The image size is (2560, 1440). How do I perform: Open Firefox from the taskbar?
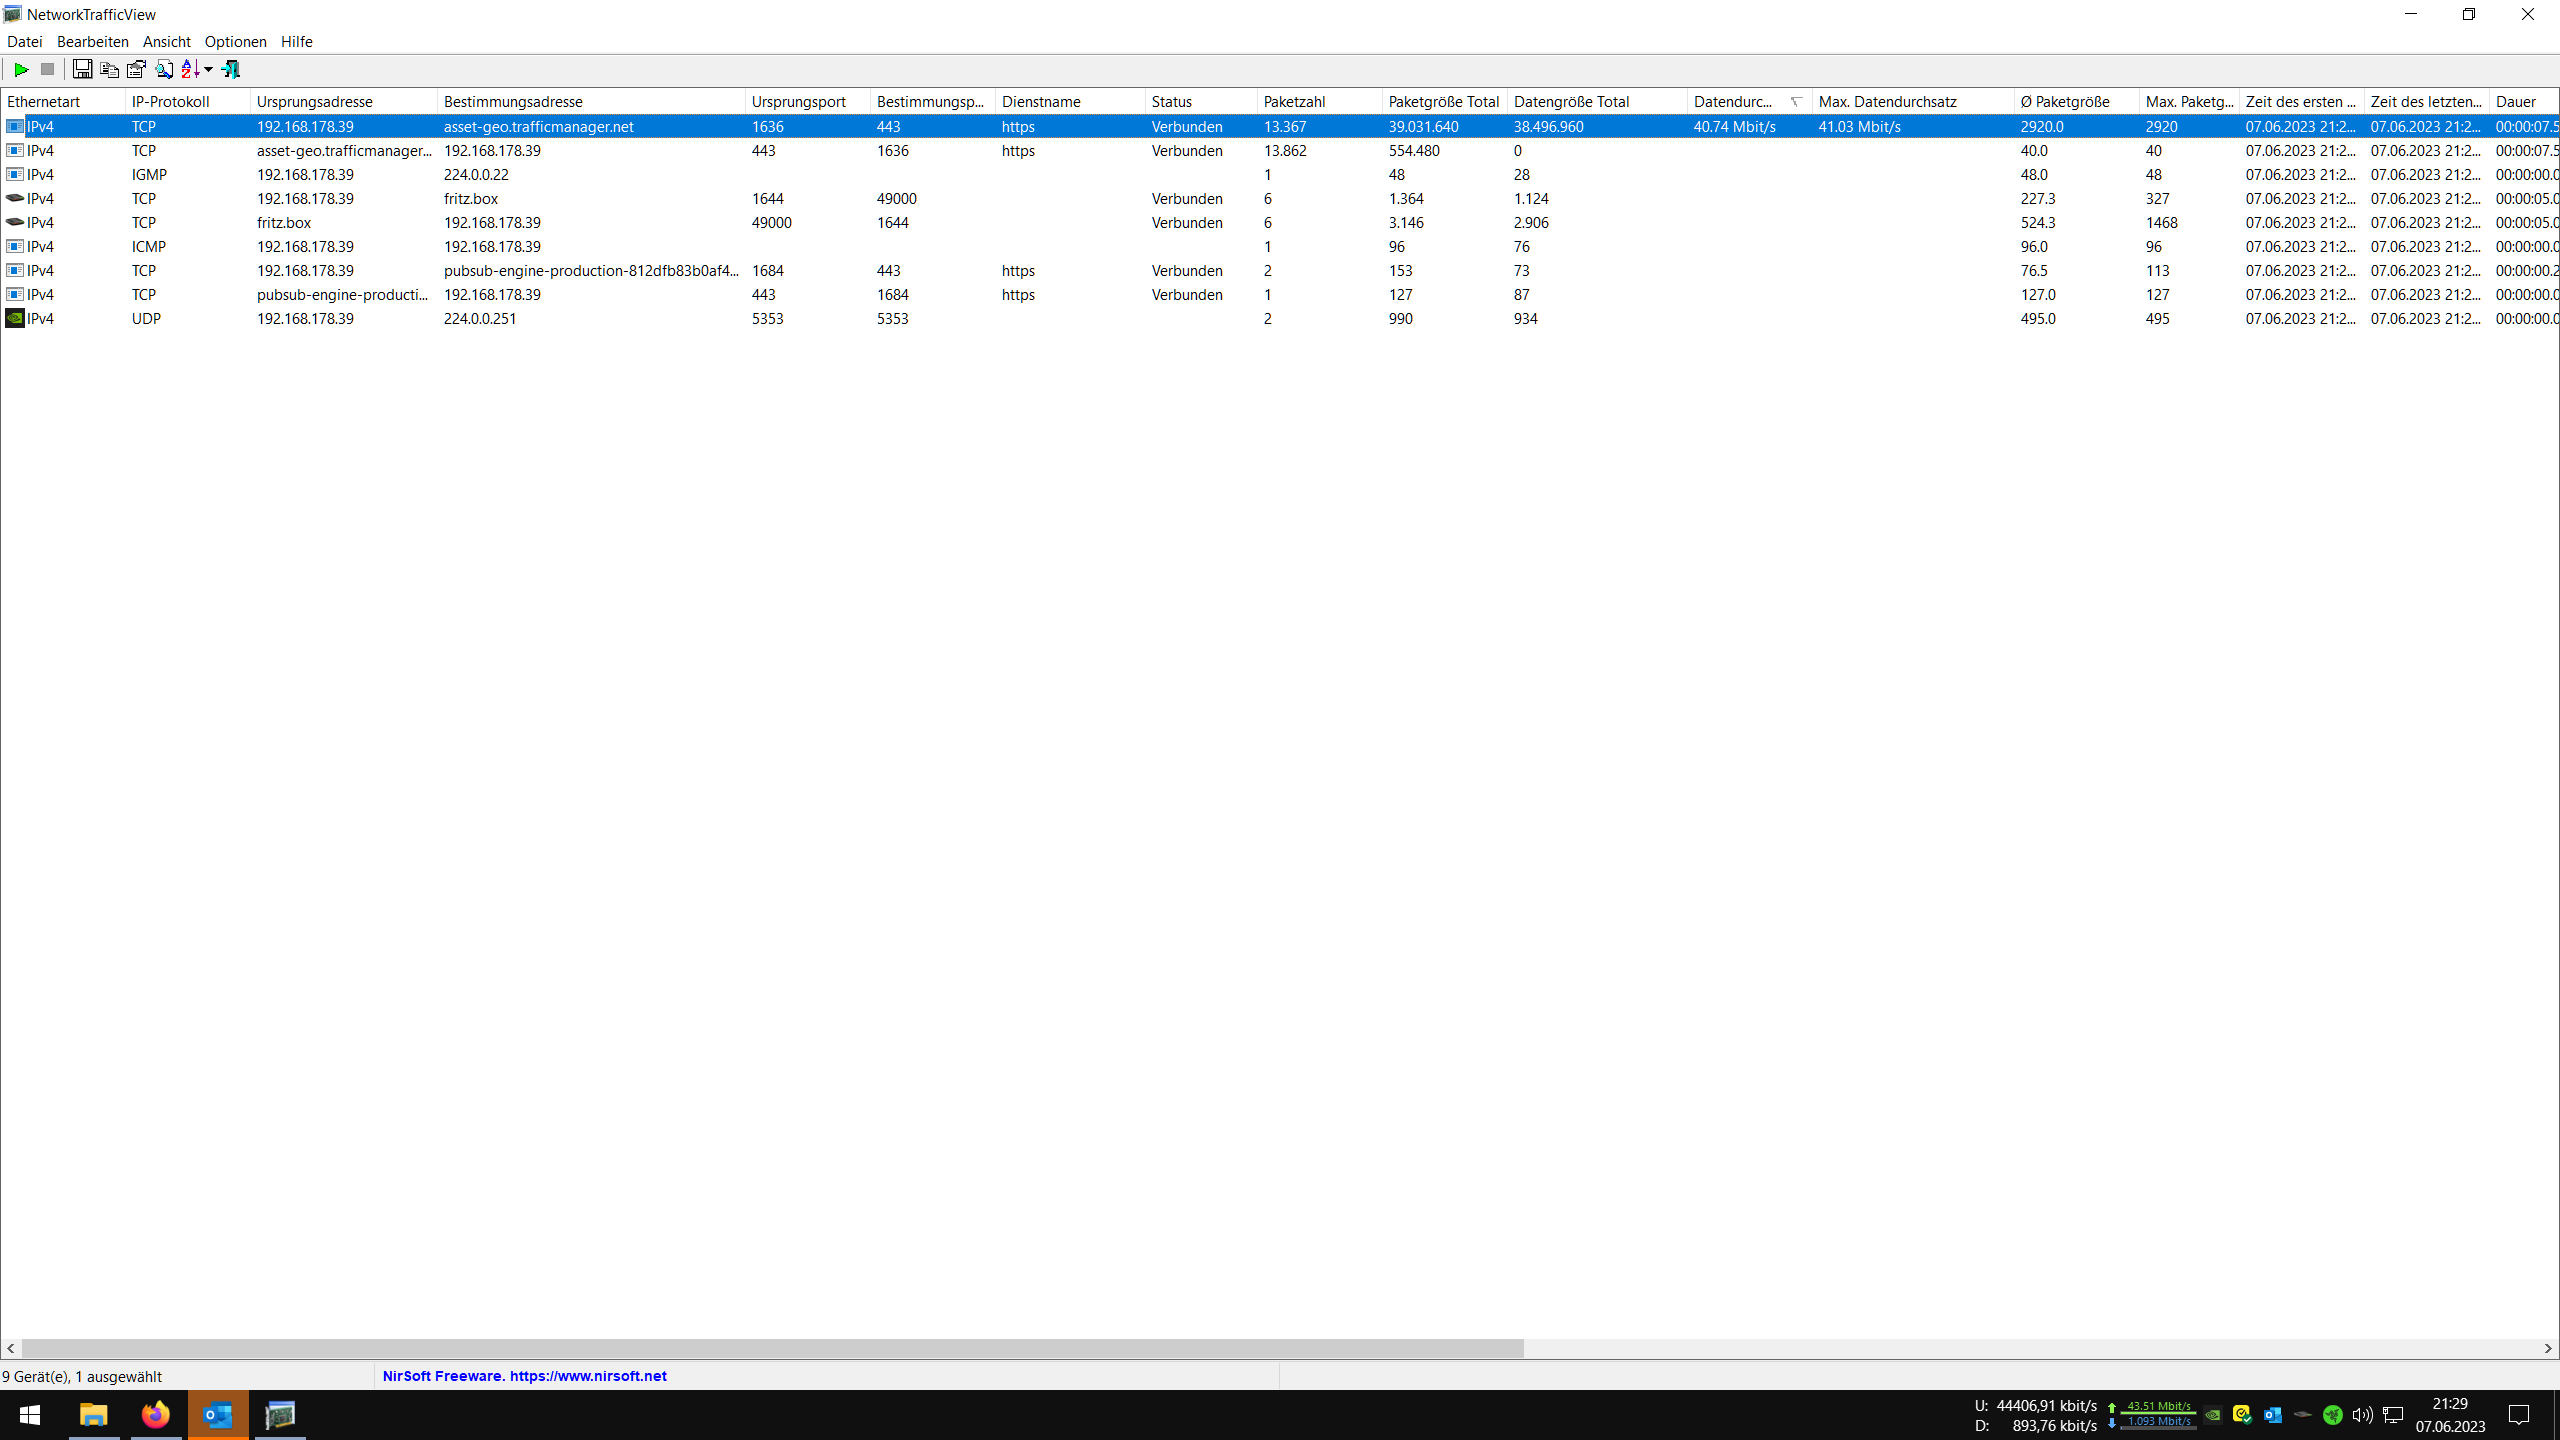[x=155, y=1414]
